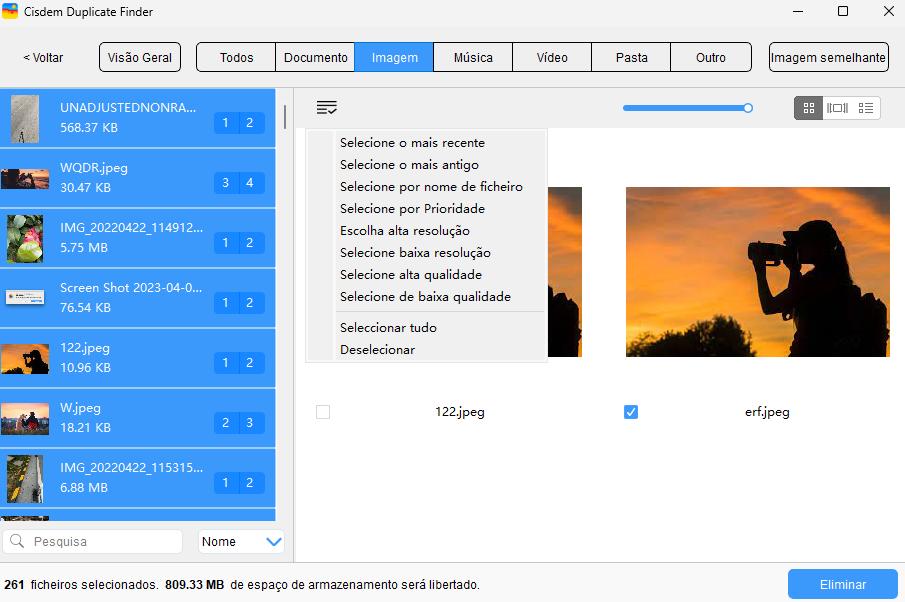905x602 pixels.
Task: Click the Eliminar button
Action: 841,583
